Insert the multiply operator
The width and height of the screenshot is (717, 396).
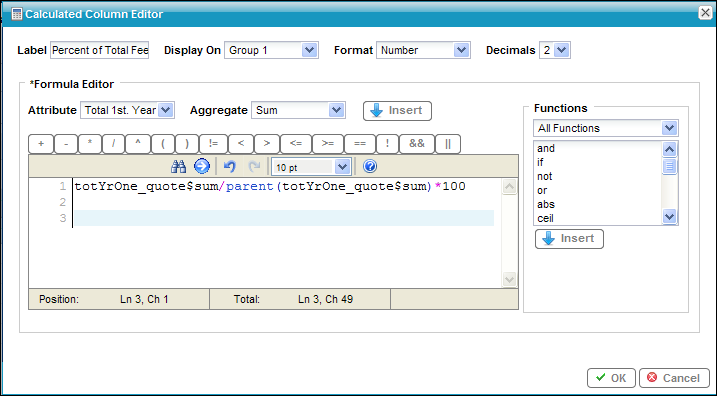pos(90,144)
